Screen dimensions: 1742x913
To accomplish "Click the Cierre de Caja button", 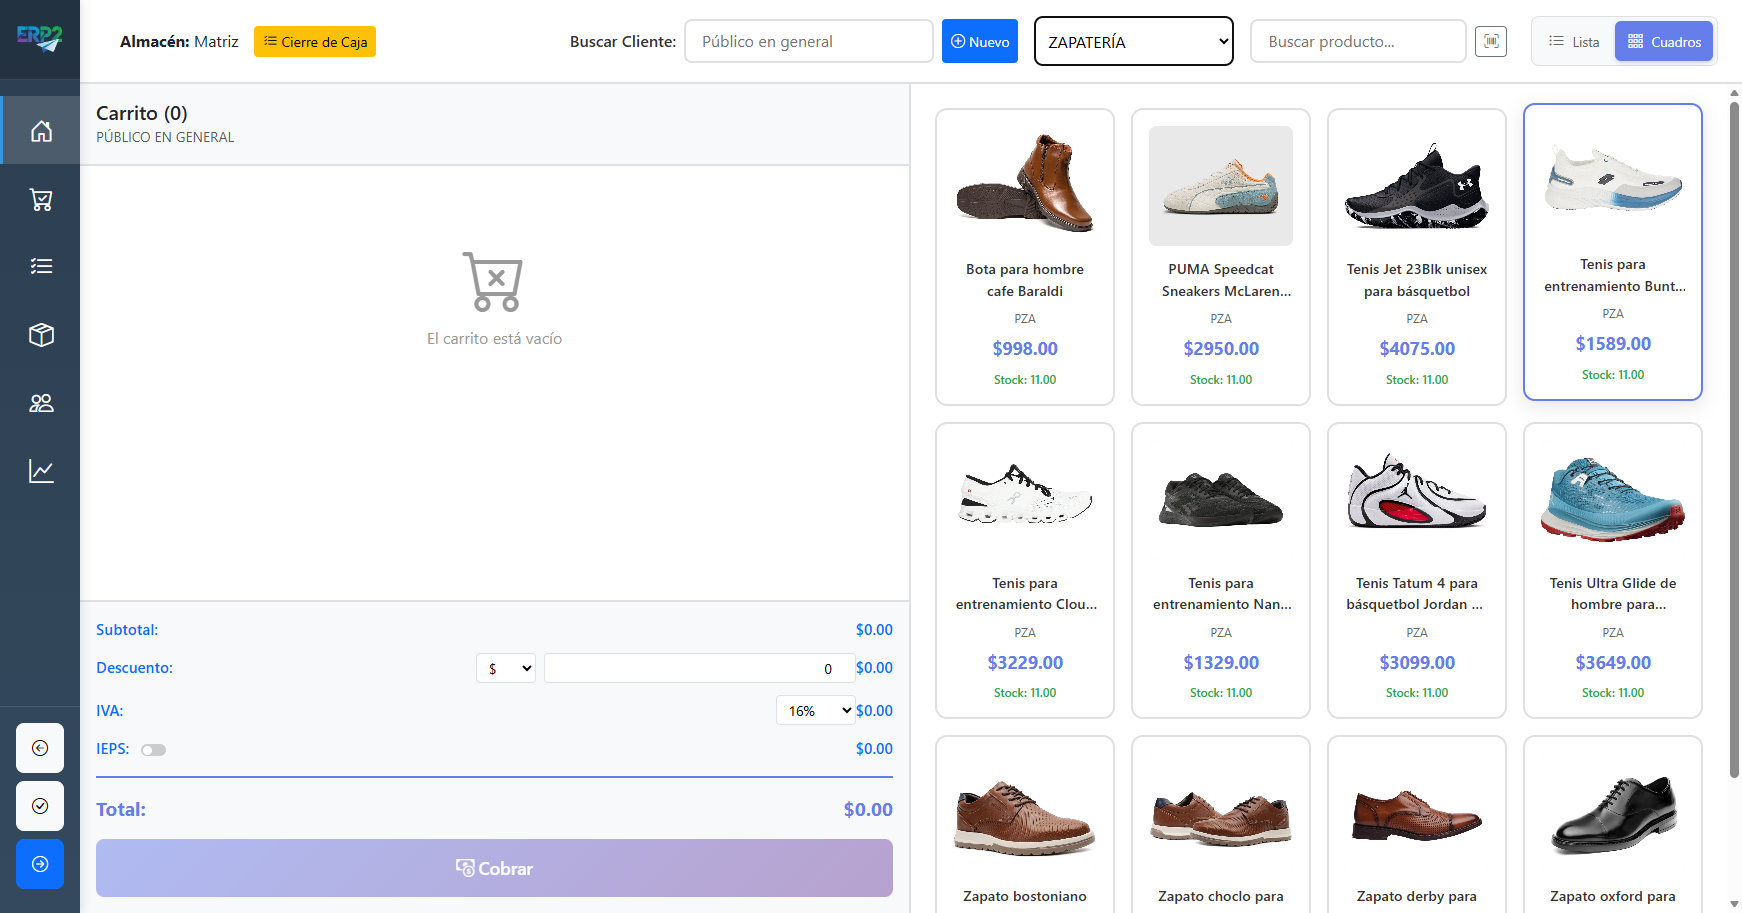I will pos(315,42).
